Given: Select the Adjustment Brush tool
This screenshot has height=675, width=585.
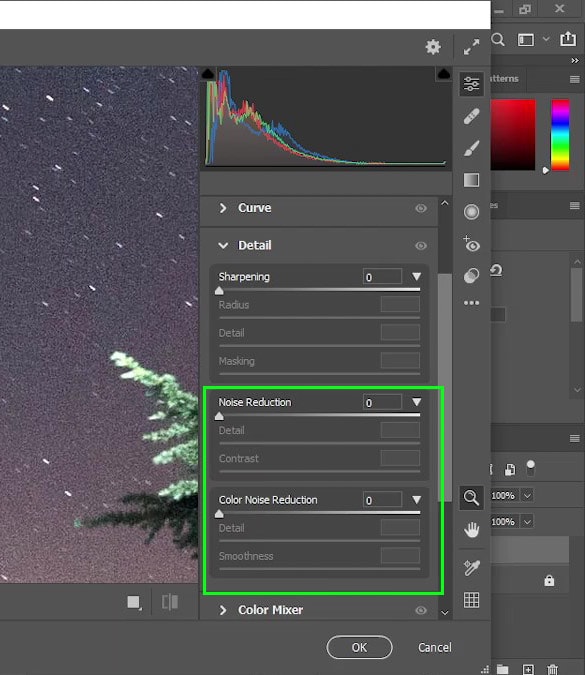Looking at the screenshot, I should tap(471, 149).
